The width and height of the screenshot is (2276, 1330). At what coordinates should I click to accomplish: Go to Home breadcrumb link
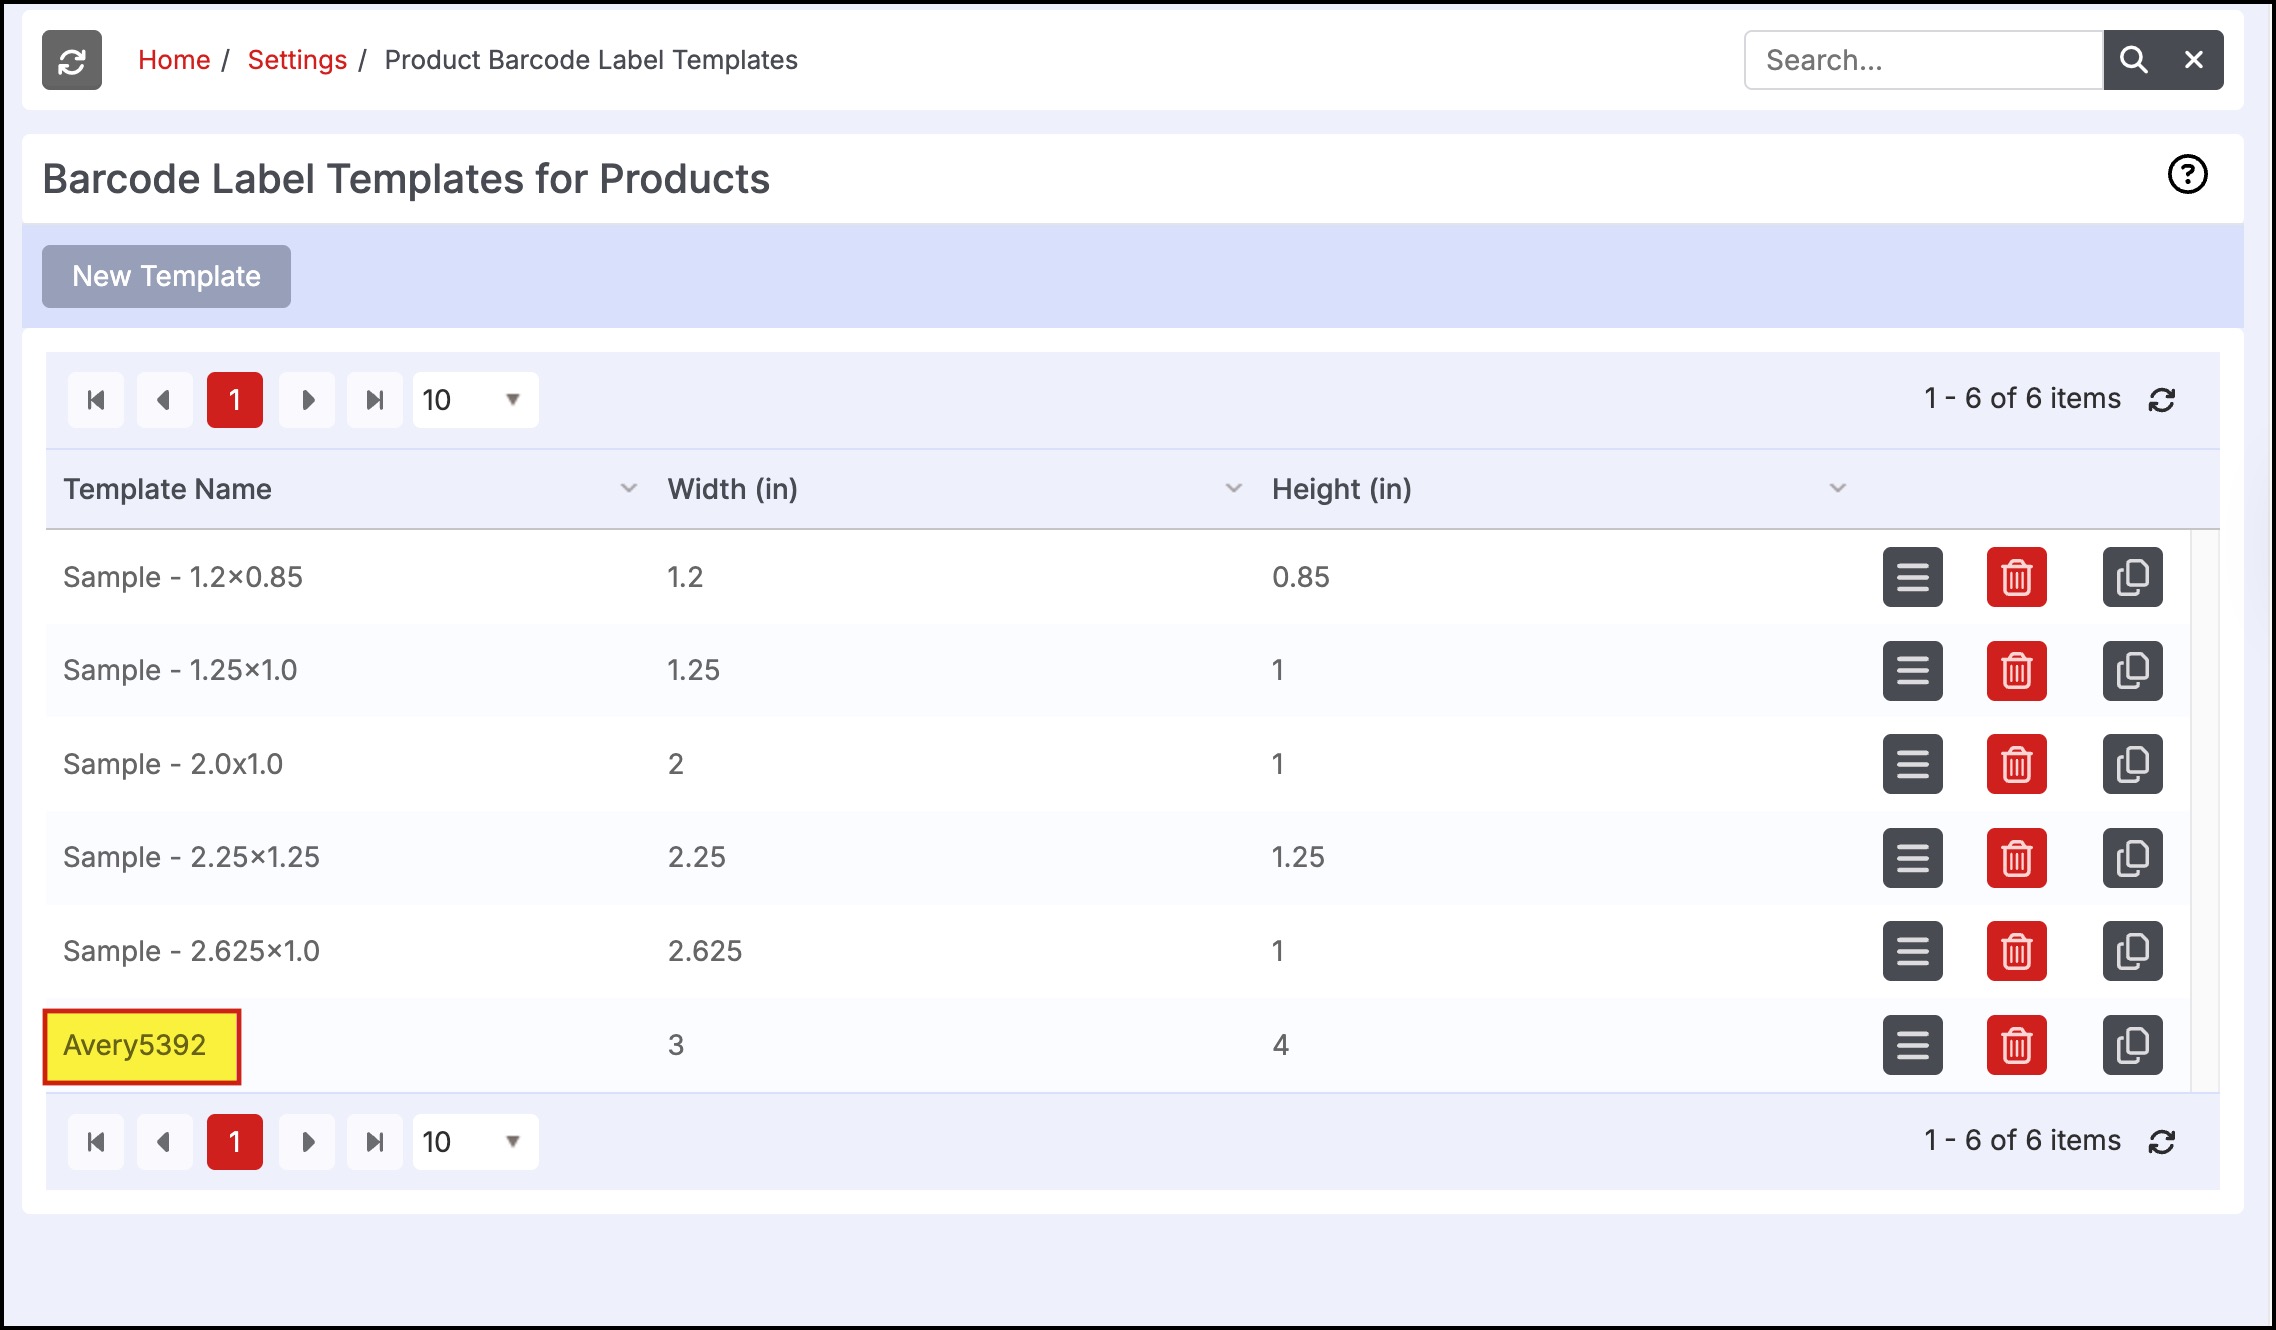[174, 60]
